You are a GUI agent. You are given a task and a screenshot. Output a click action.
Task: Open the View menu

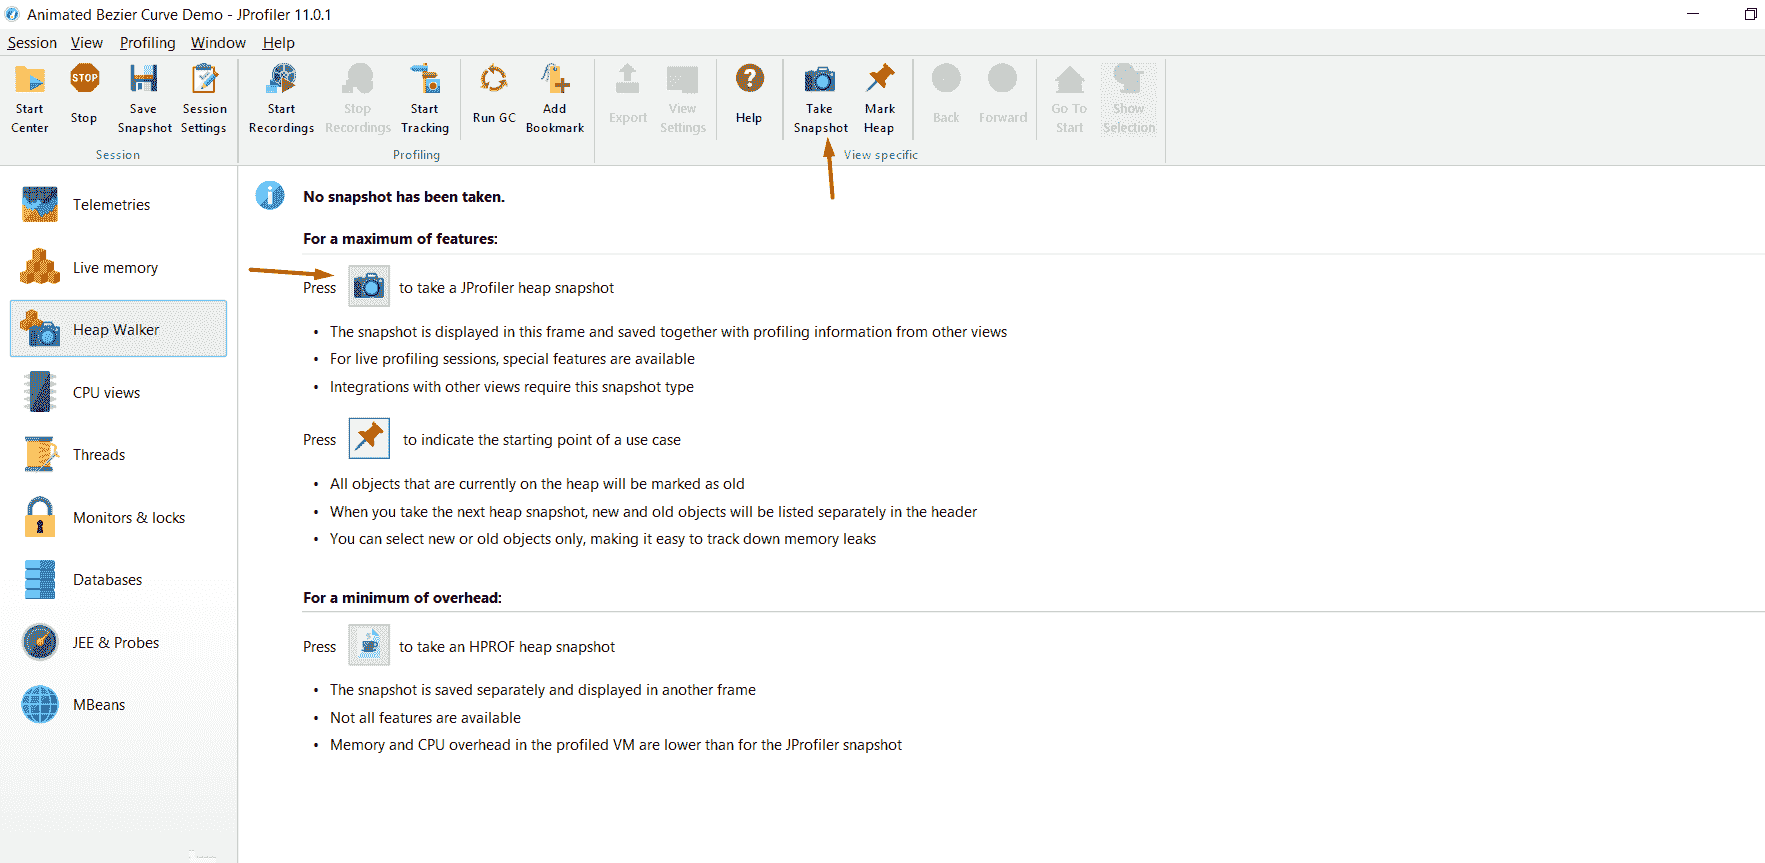pos(87,42)
